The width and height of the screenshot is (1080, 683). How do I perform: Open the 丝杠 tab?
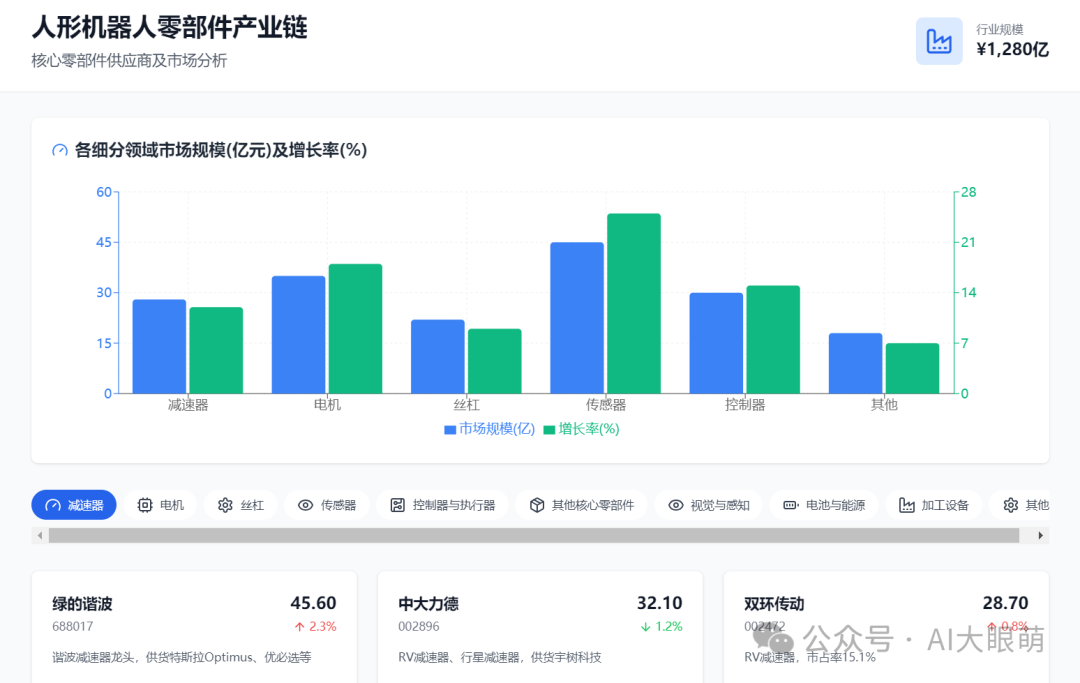coord(241,505)
